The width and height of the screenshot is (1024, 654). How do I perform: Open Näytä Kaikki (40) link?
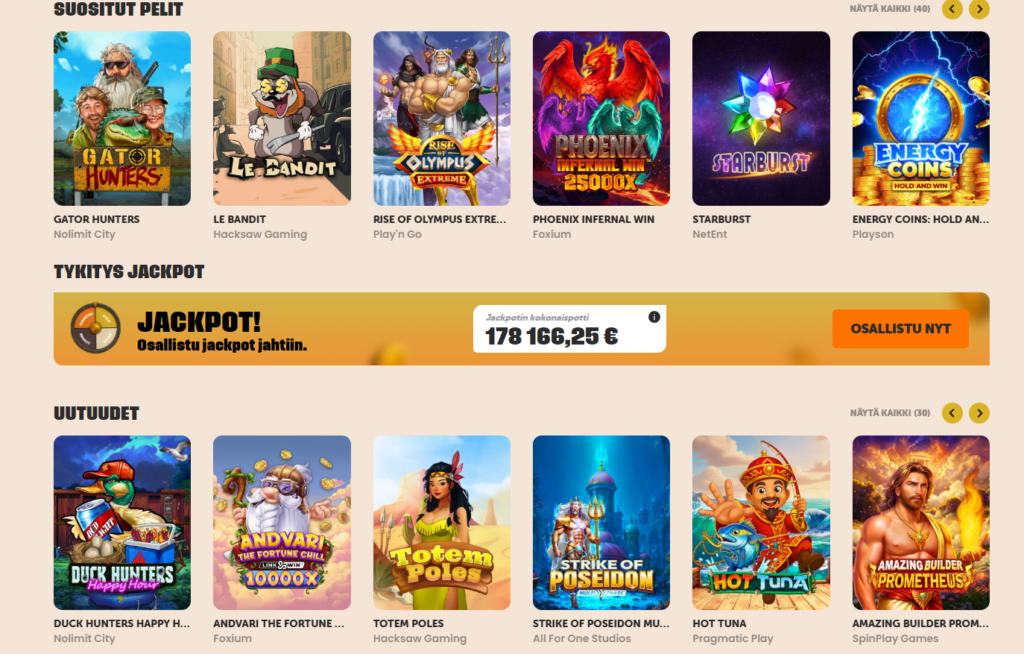889,9
